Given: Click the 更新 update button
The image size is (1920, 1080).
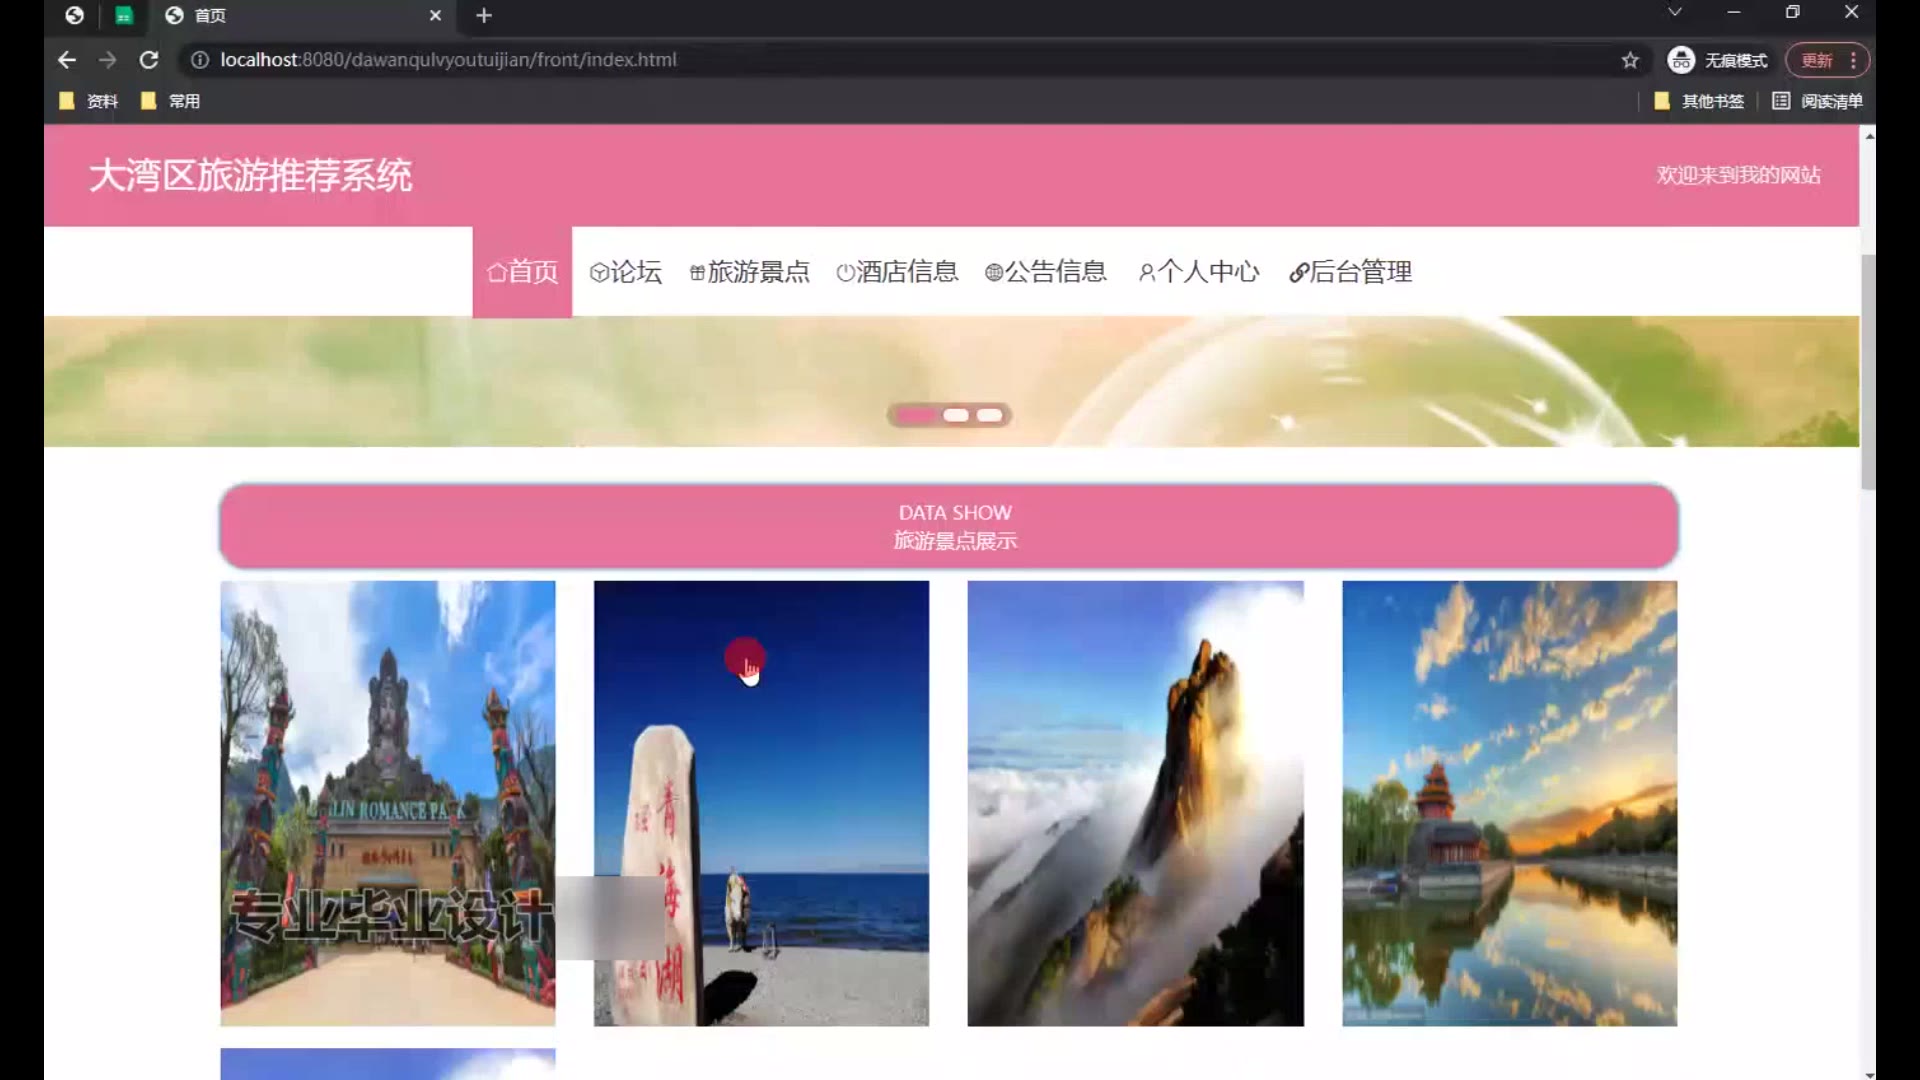Looking at the screenshot, I should tap(1816, 60).
